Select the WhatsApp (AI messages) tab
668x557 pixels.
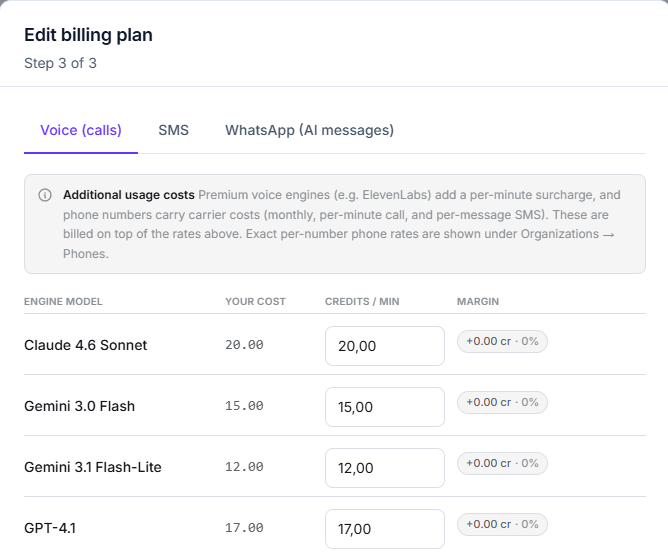(309, 130)
